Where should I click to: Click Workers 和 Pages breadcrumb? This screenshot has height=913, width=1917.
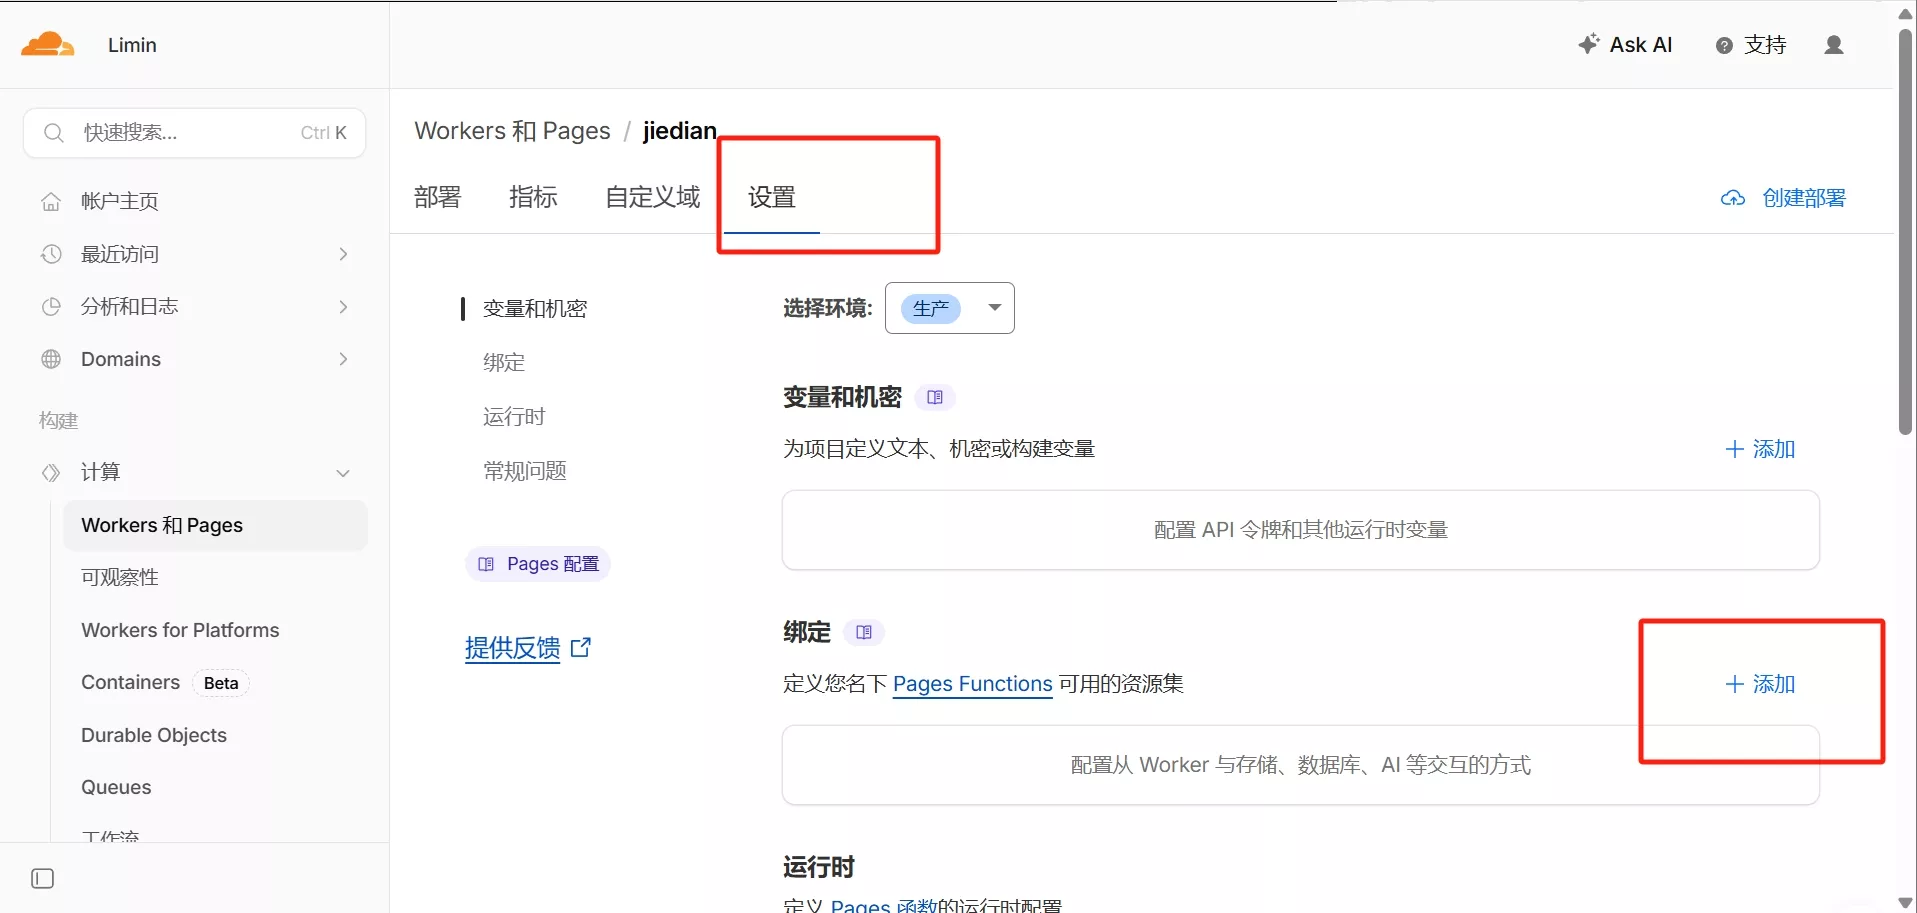512,131
